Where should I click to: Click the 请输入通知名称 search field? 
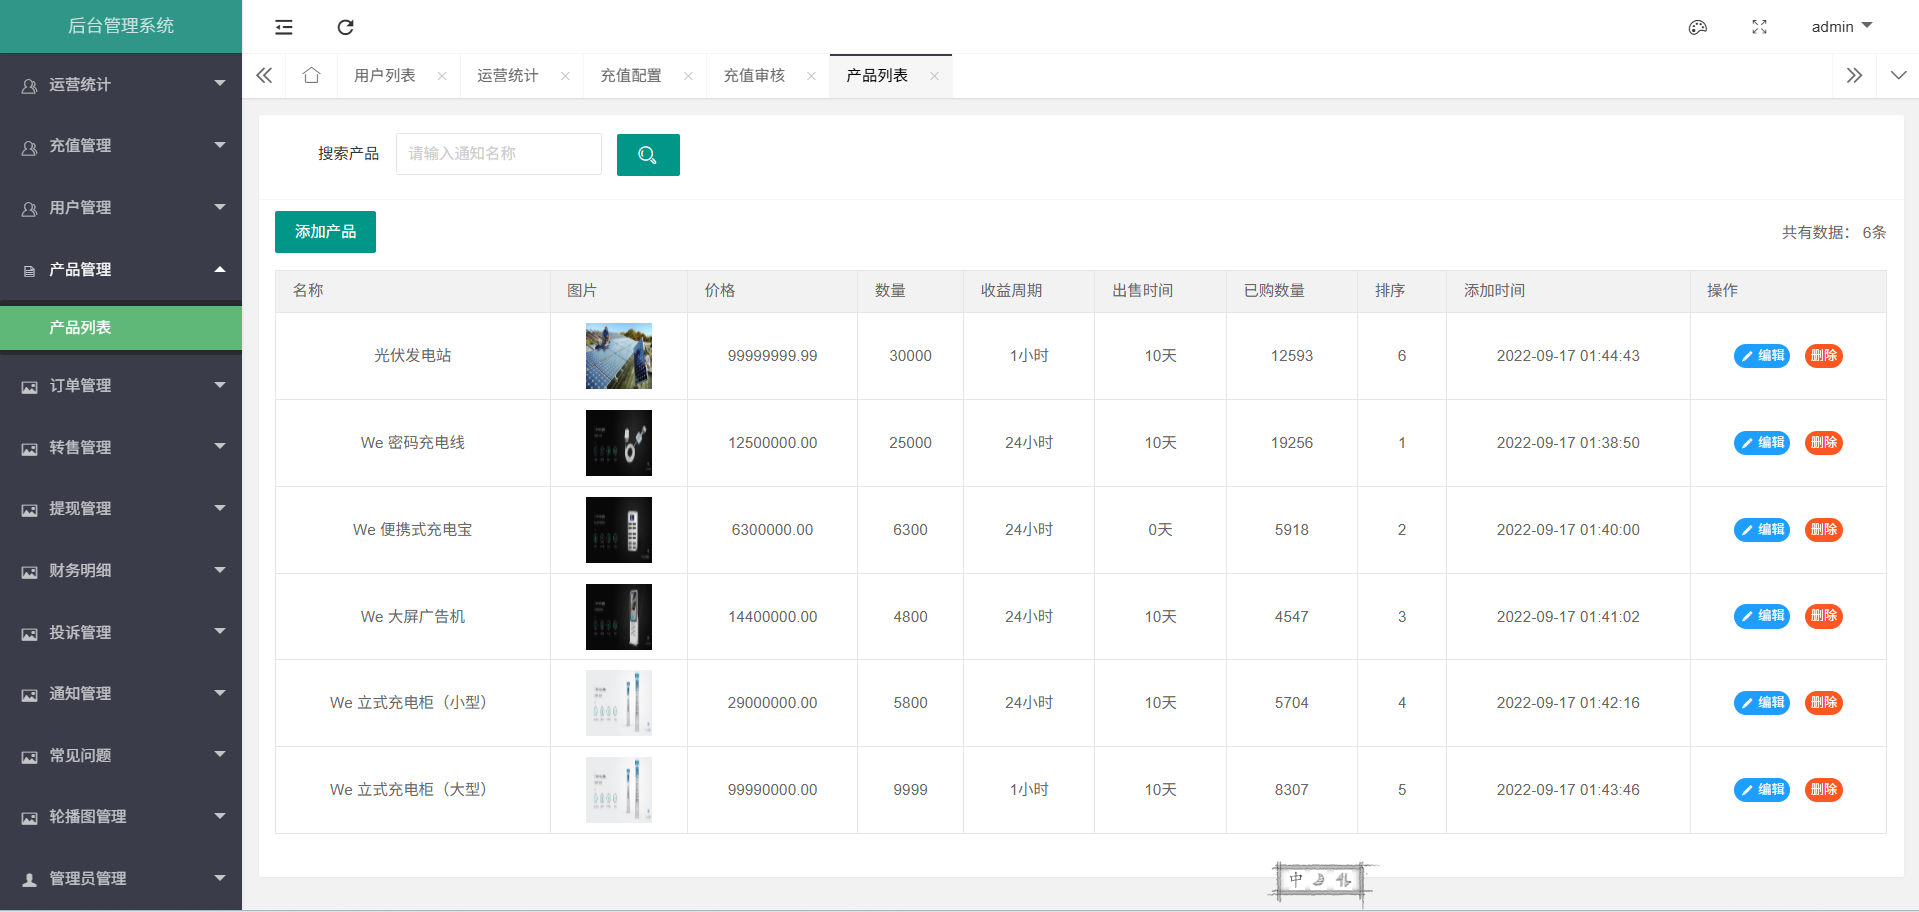click(x=498, y=154)
